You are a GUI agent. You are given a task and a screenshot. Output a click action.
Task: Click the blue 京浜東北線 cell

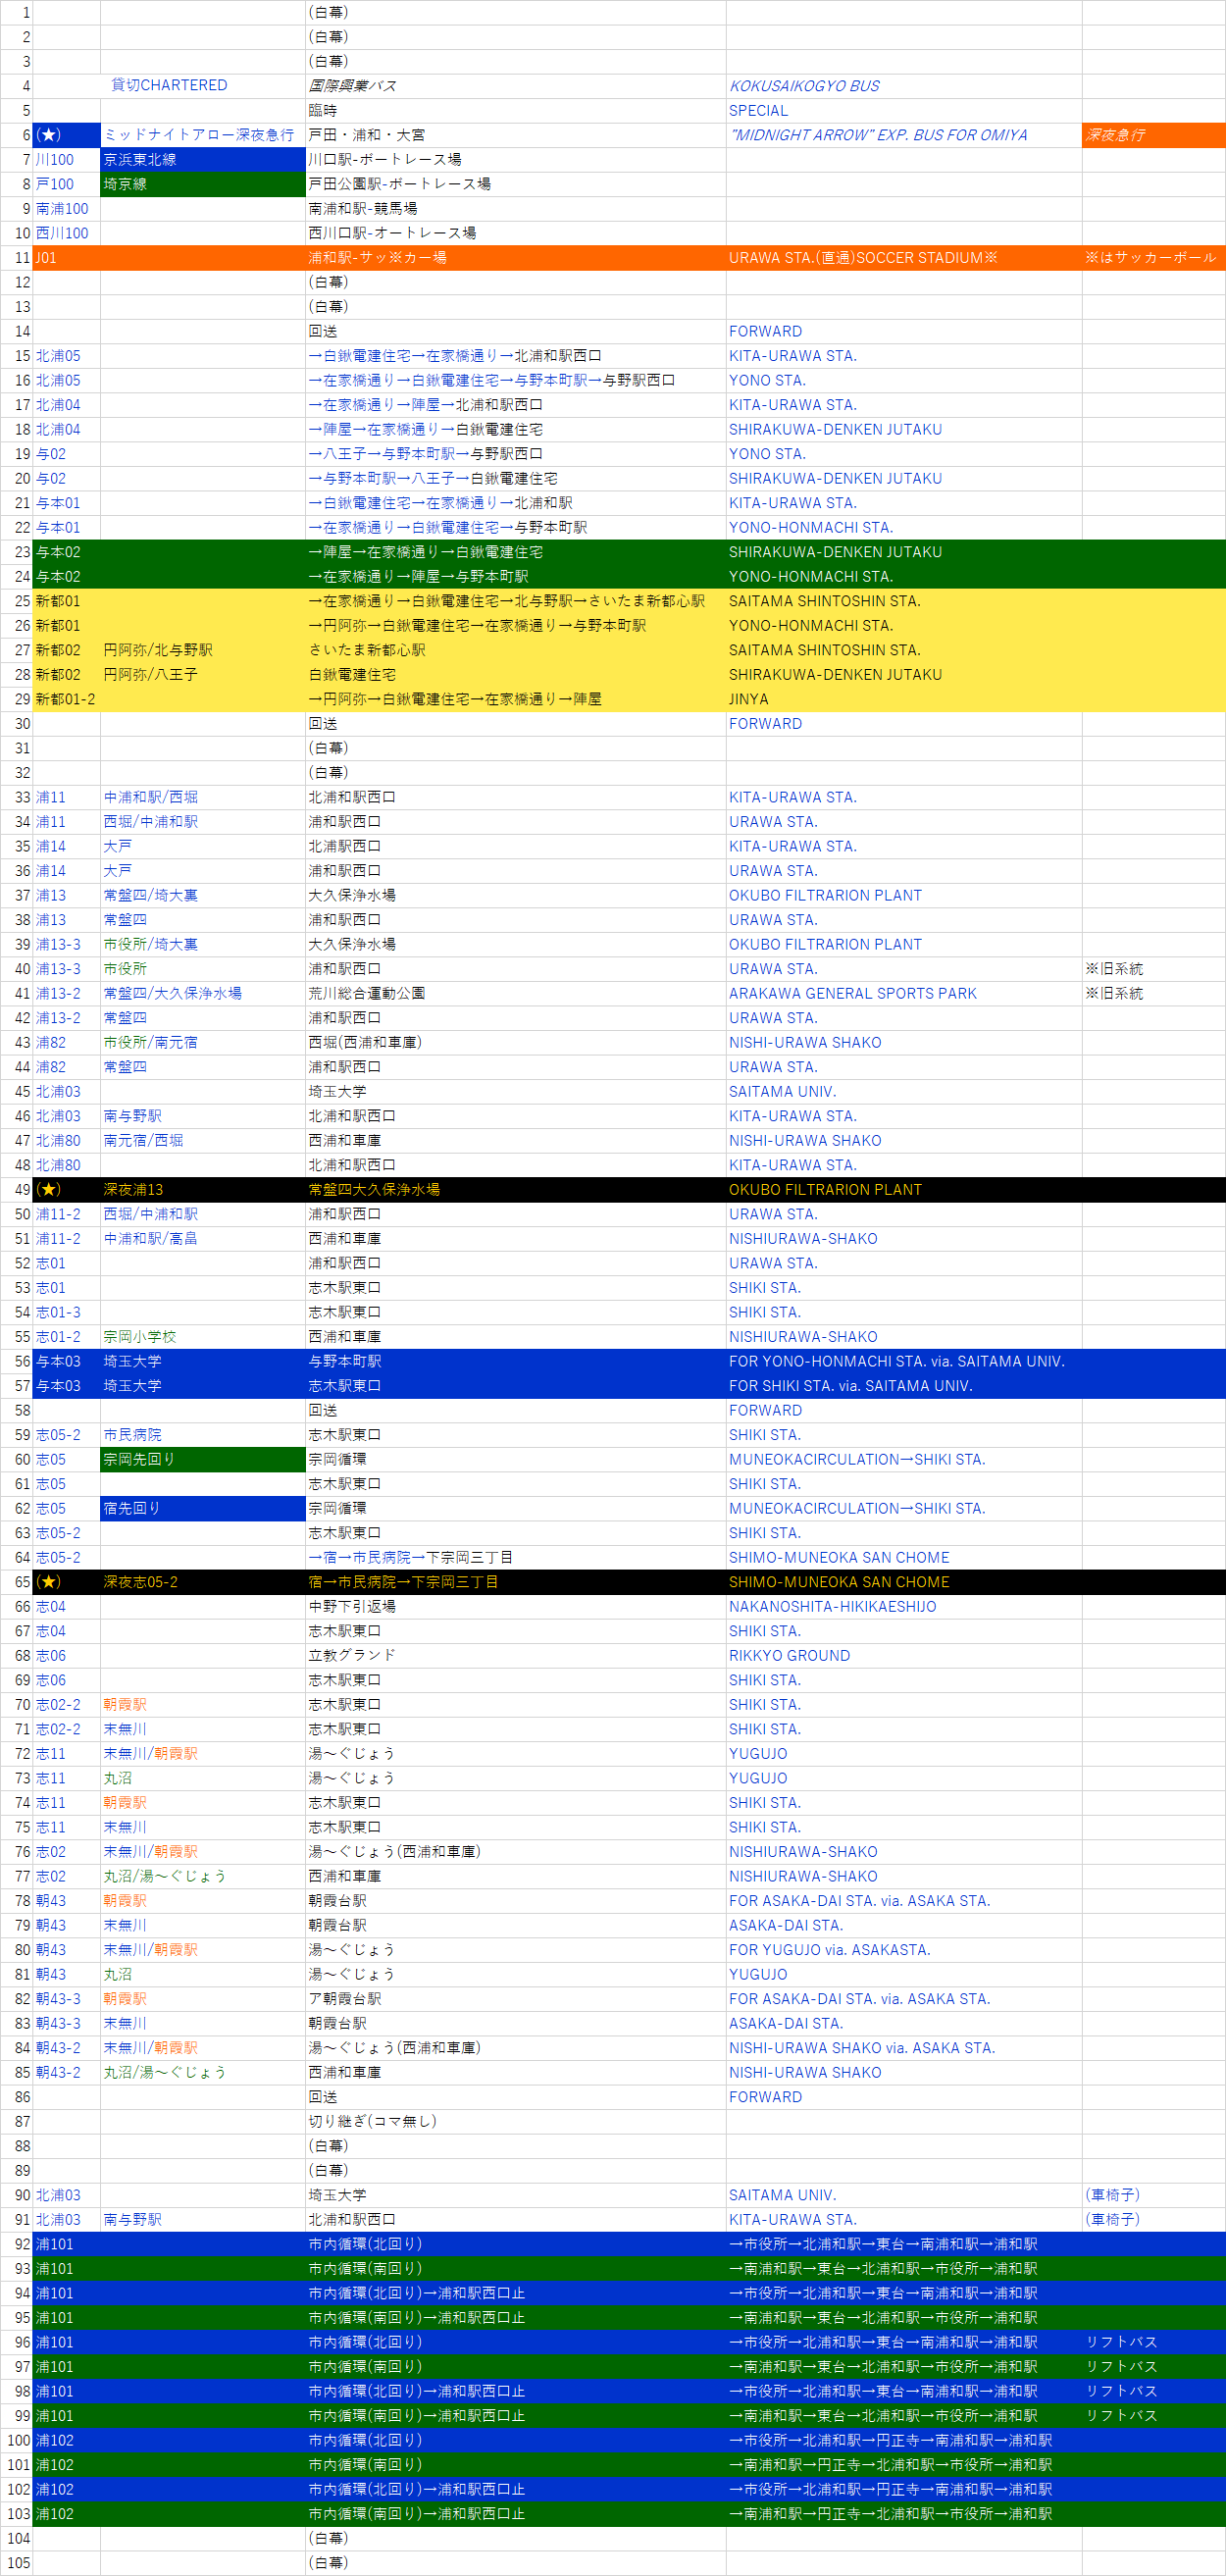pos(202,160)
